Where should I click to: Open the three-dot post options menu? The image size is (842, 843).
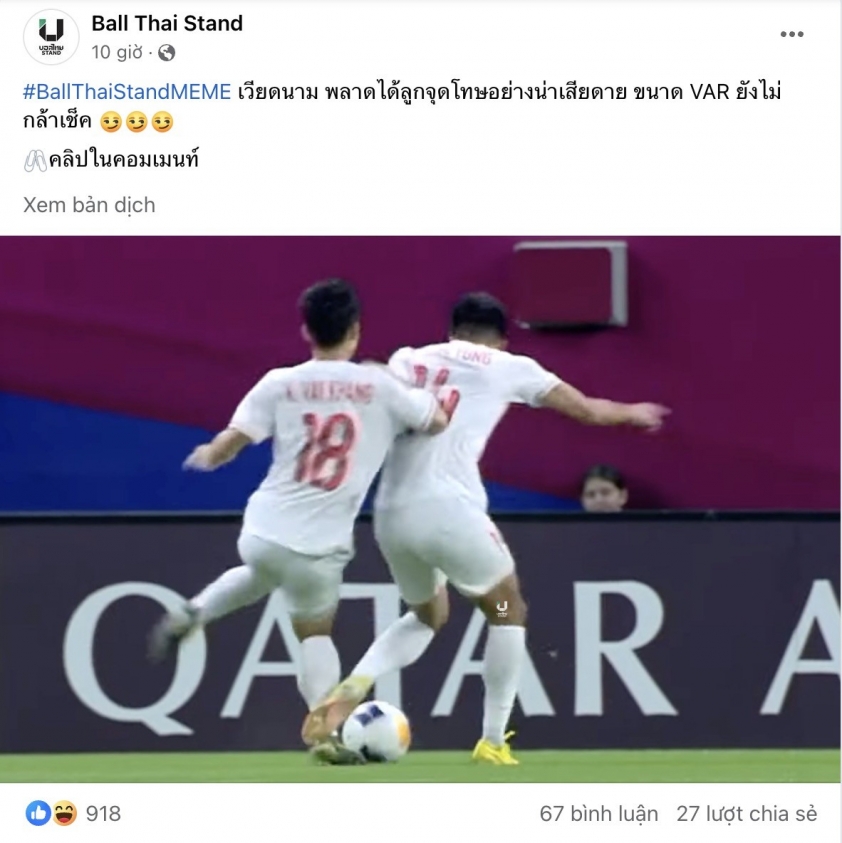(x=791, y=34)
